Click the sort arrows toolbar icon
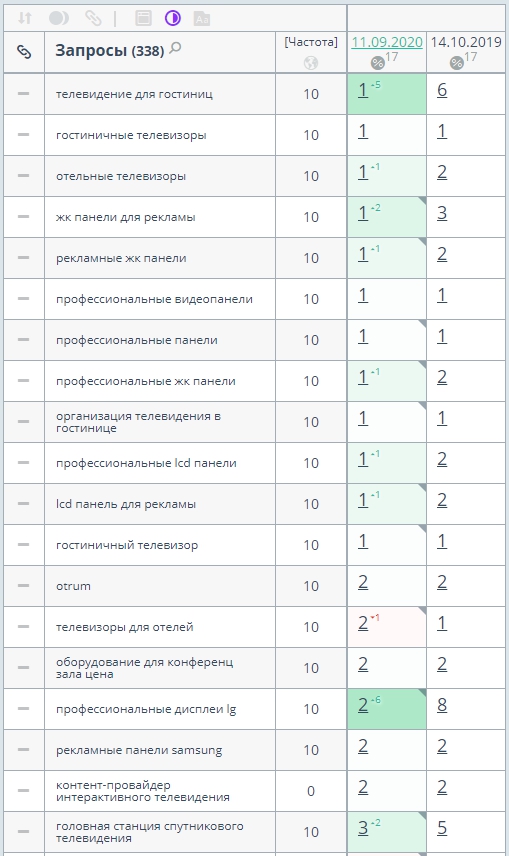 pyautogui.click(x=25, y=18)
